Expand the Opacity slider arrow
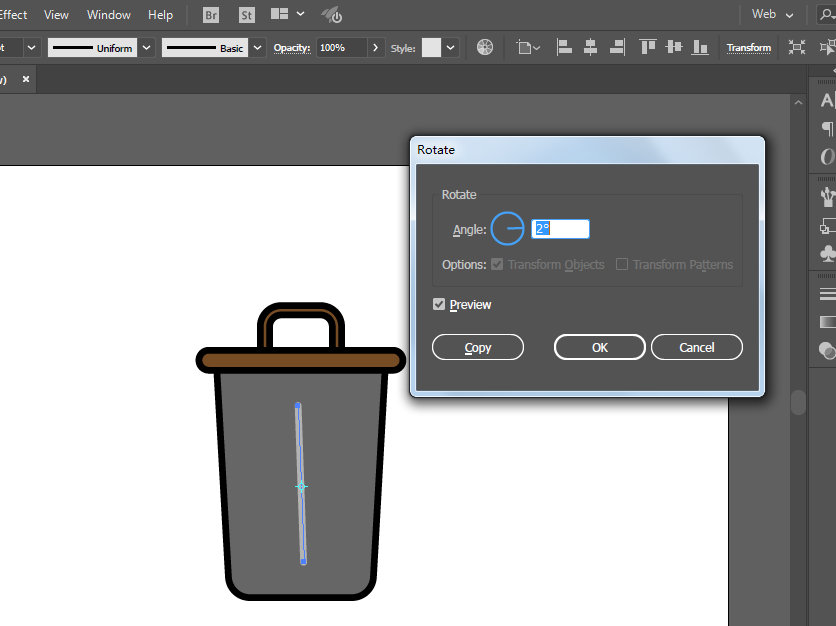Image resolution: width=836 pixels, height=626 pixels. click(375, 48)
